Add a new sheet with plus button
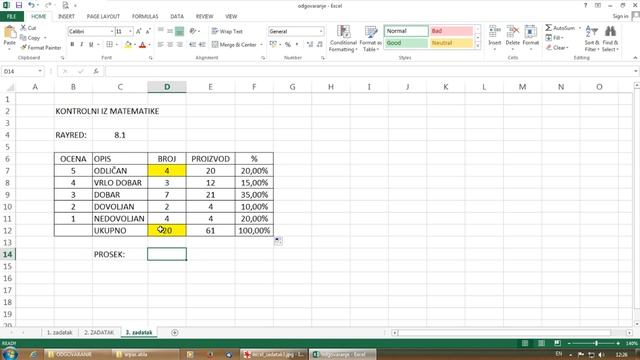 tap(175, 333)
